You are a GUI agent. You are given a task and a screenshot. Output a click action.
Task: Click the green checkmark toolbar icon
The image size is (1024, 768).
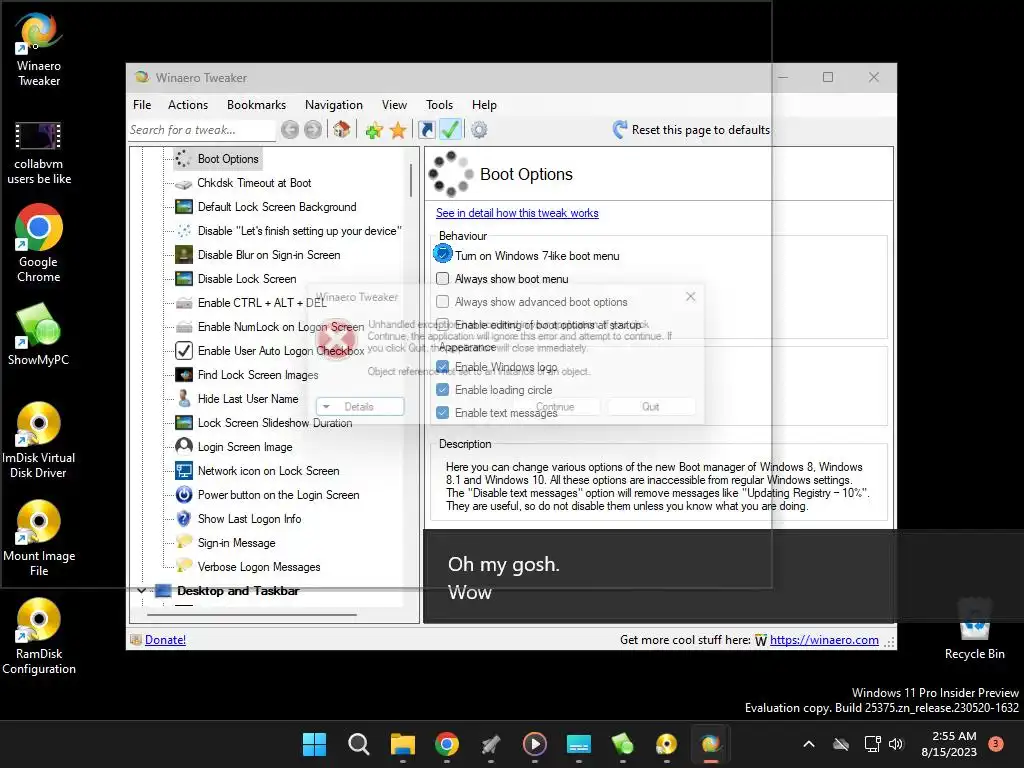[x=450, y=129]
